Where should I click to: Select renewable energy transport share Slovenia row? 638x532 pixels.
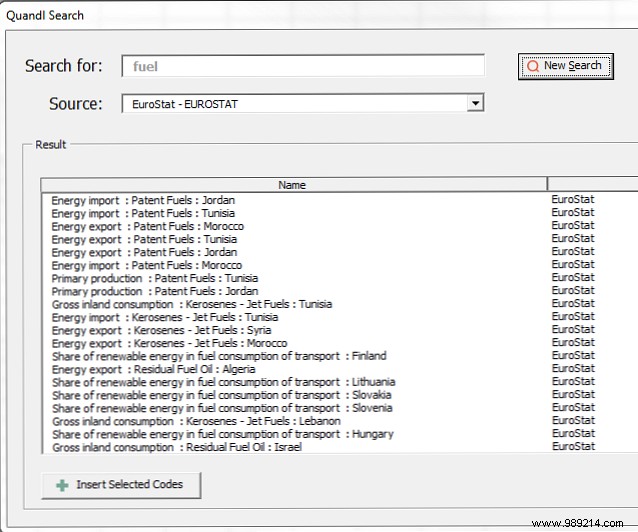[222, 408]
